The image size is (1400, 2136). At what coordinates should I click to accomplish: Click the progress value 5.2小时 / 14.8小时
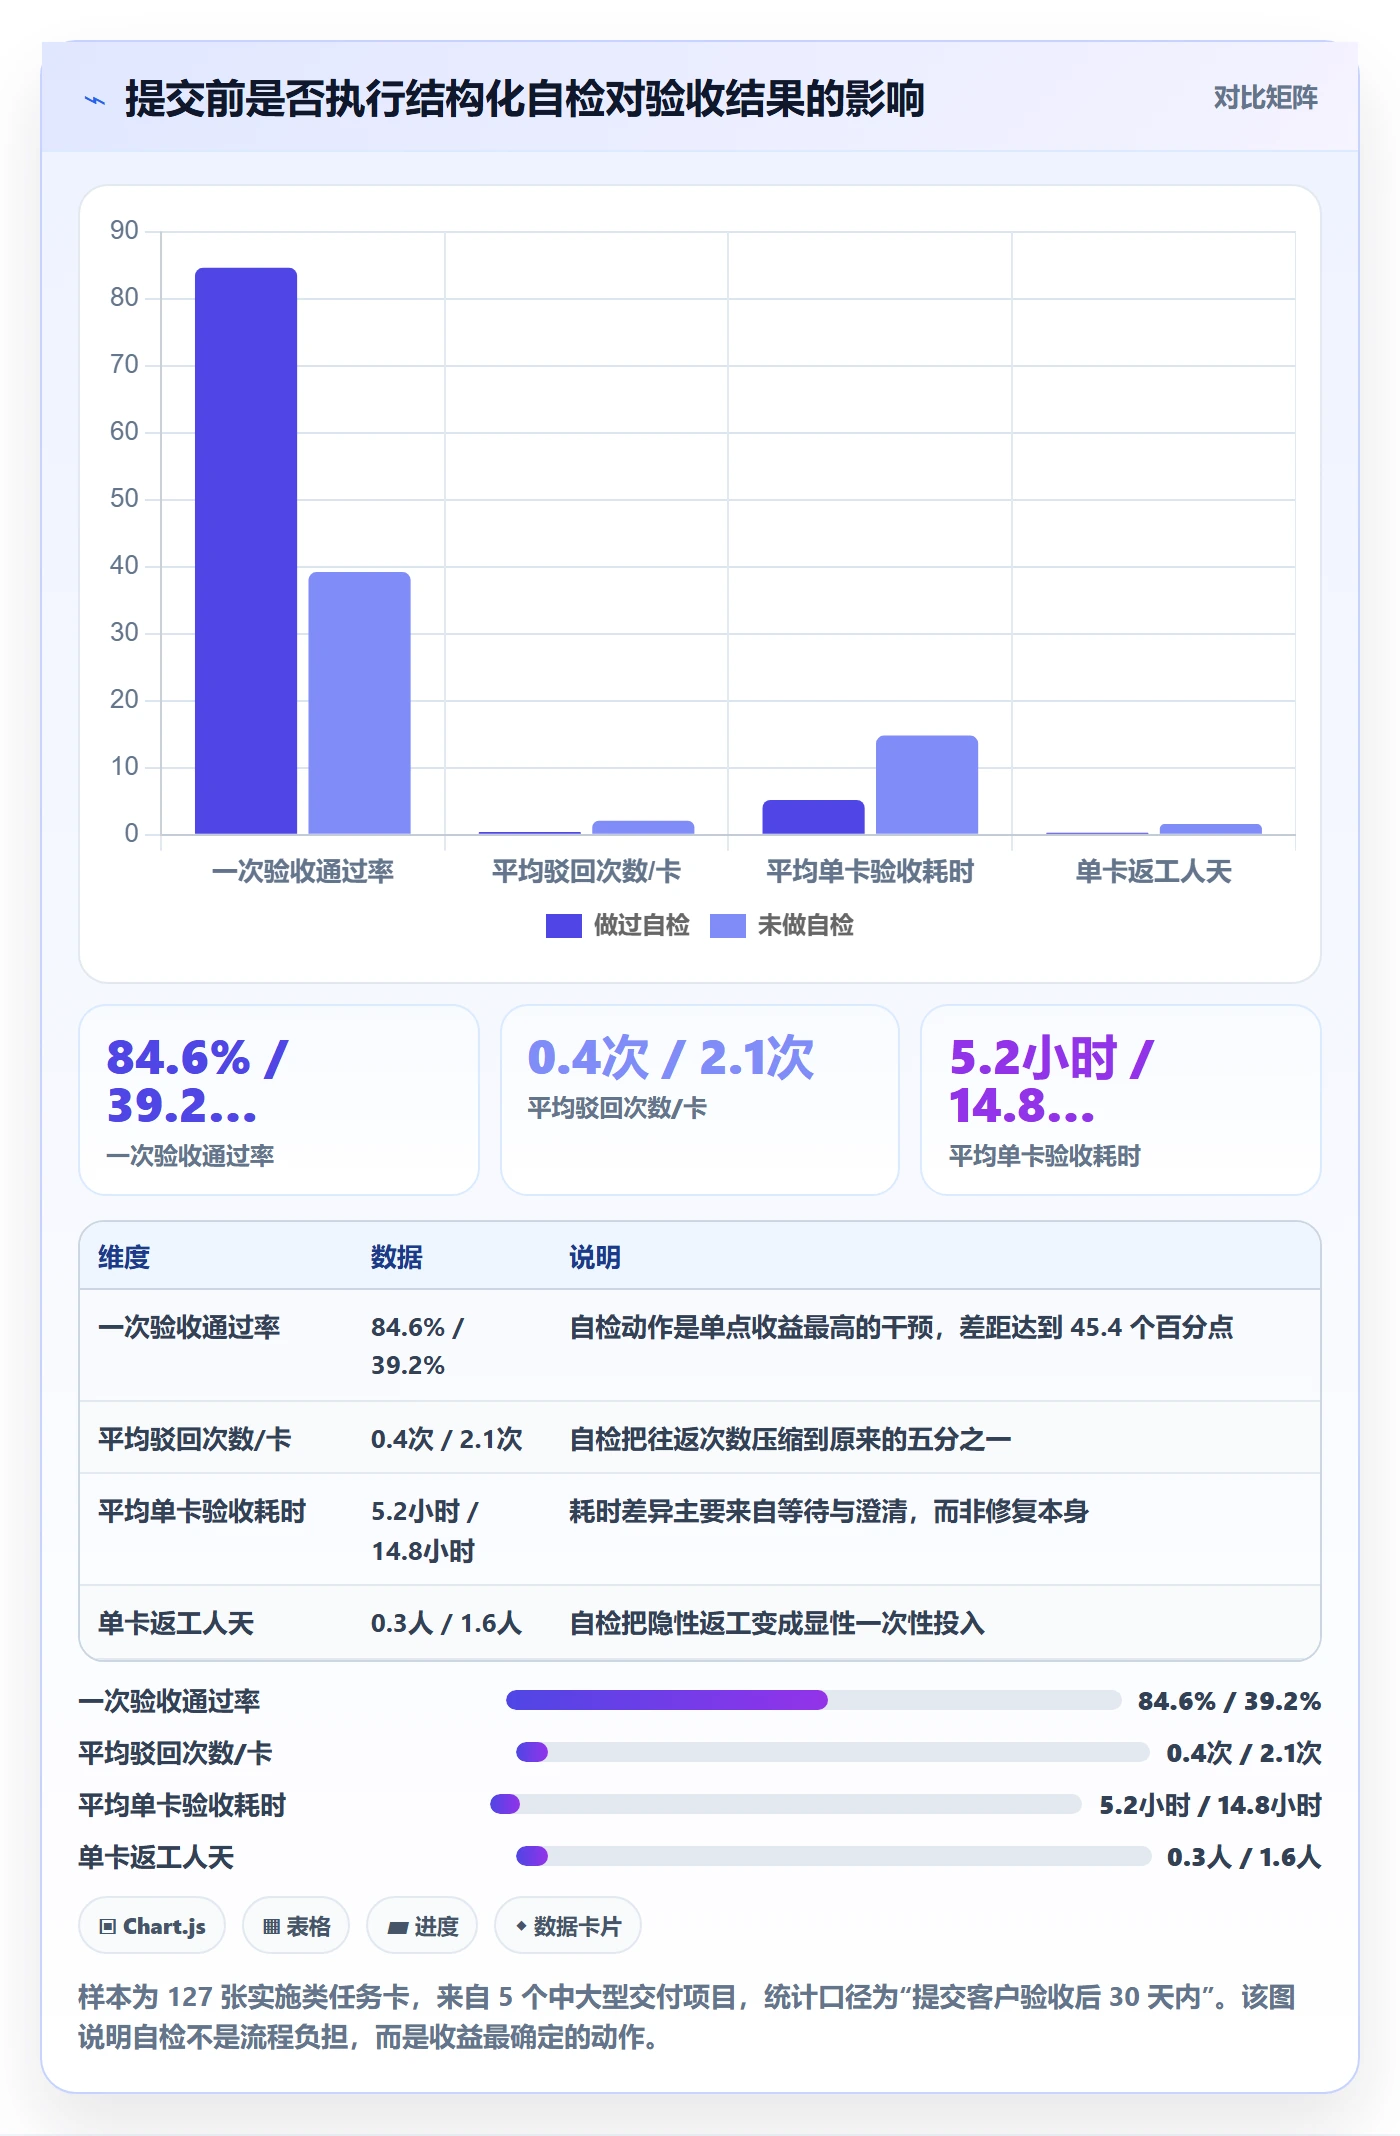1210,1805
